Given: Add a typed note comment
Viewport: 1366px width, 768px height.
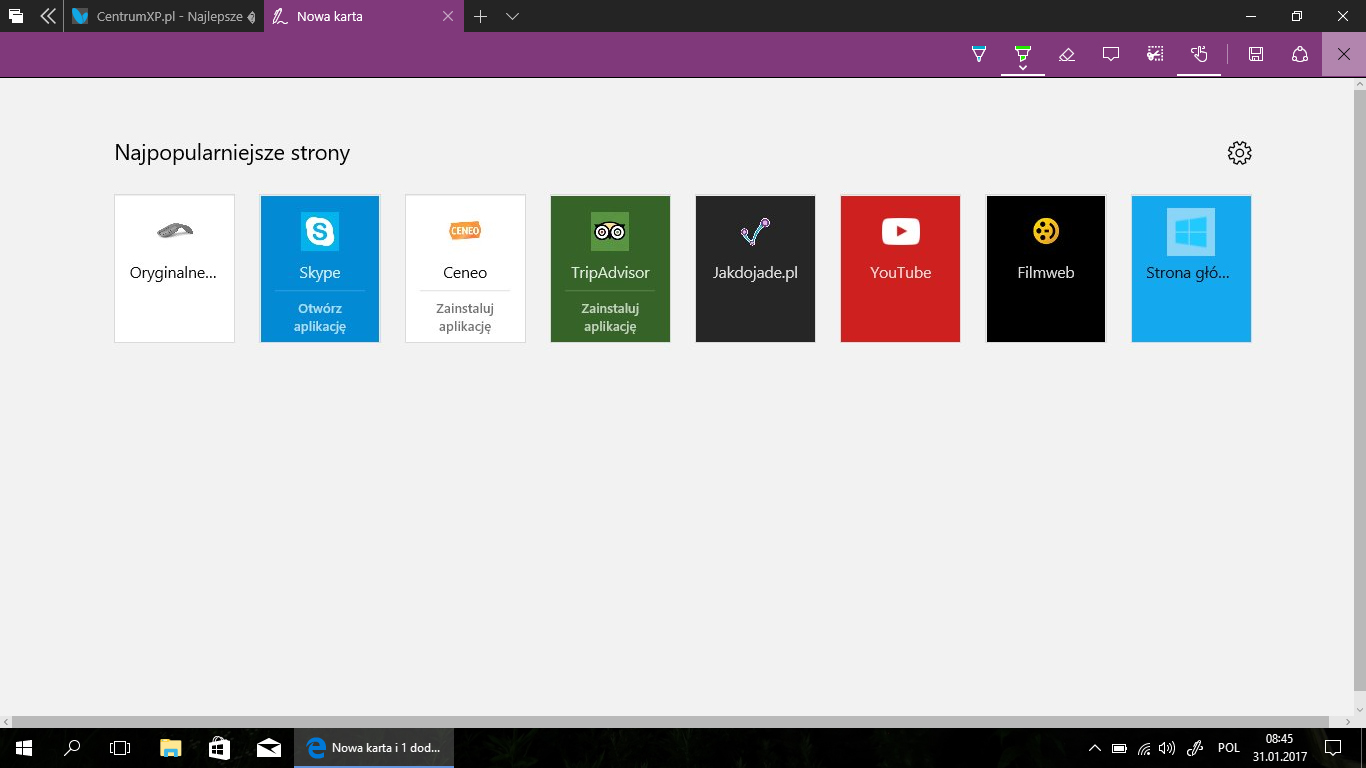Looking at the screenshot, I should 1110,54.
